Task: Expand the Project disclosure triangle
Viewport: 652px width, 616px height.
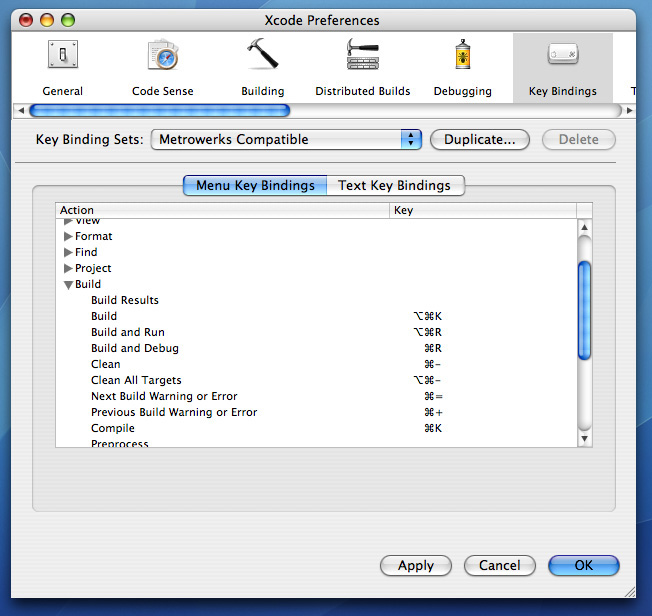Action: [68, 269]
